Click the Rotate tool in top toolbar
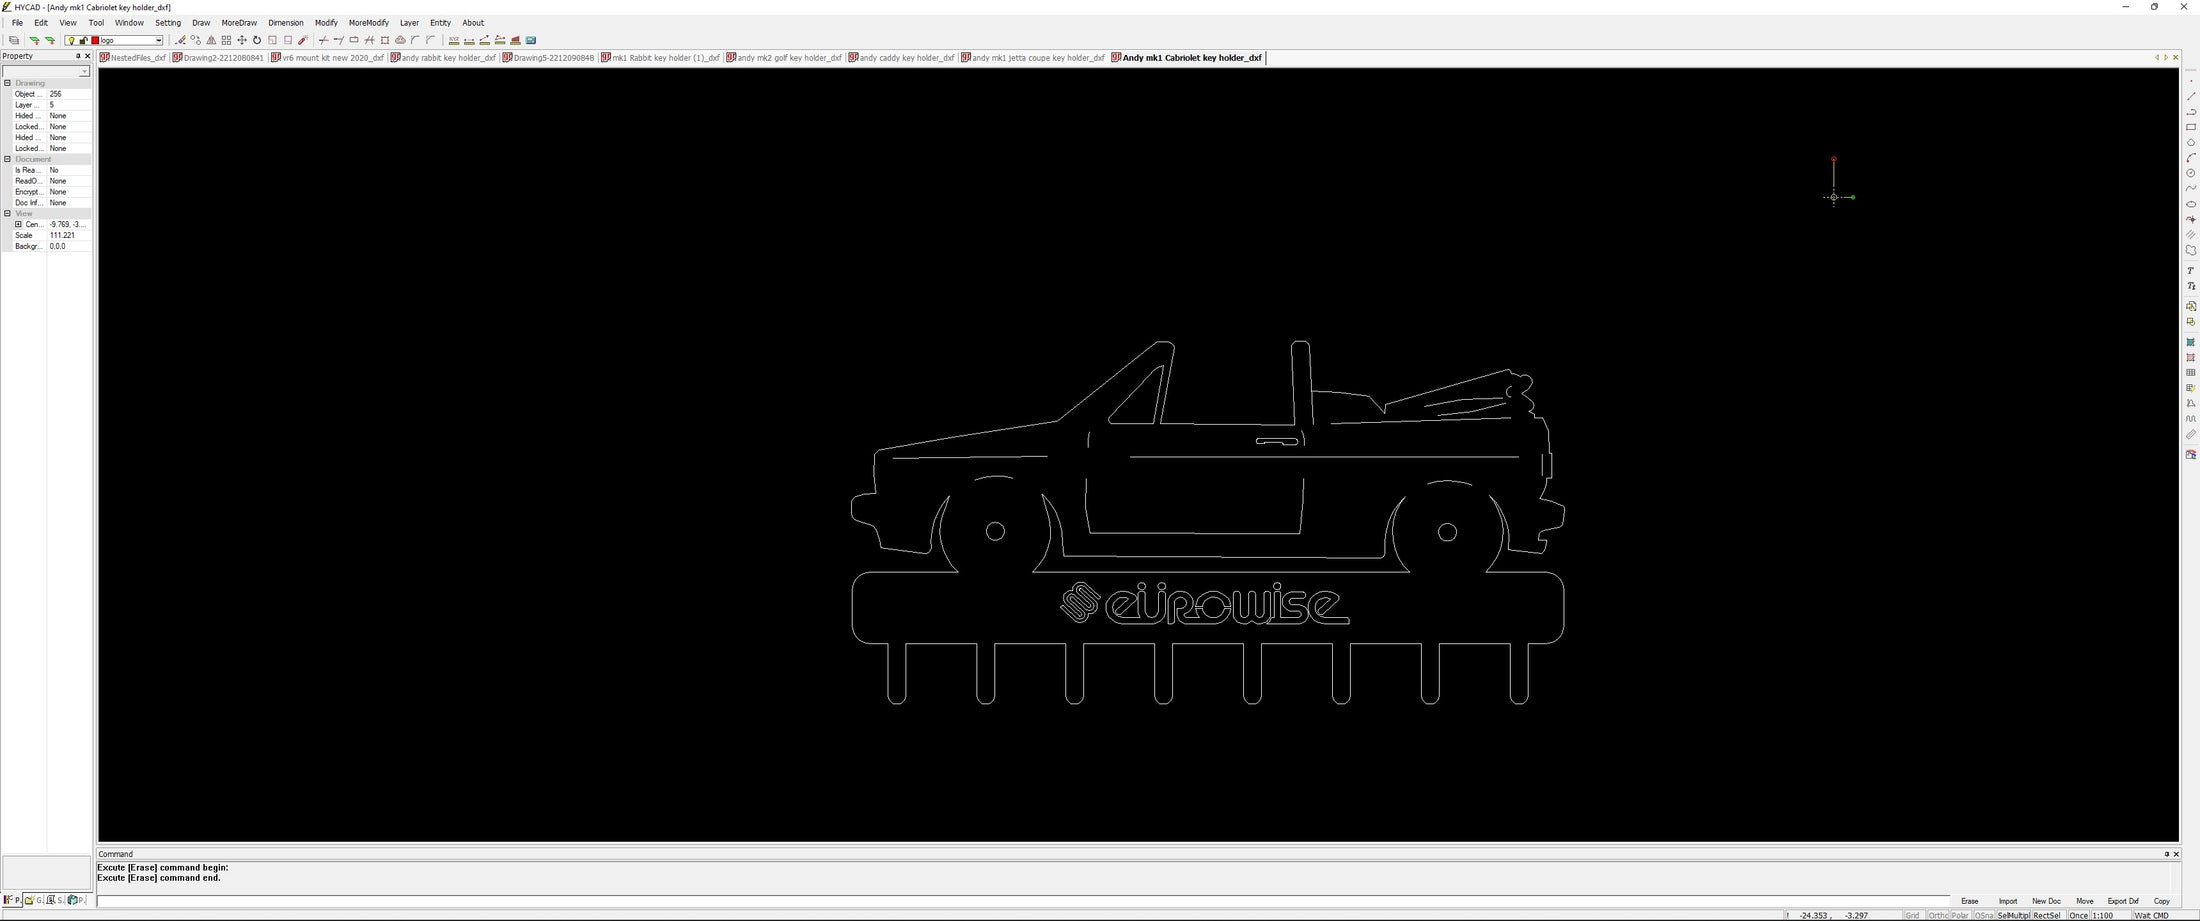Image resolution: width=2200 pixels, height=921 pixels. [x=257, y=41]
